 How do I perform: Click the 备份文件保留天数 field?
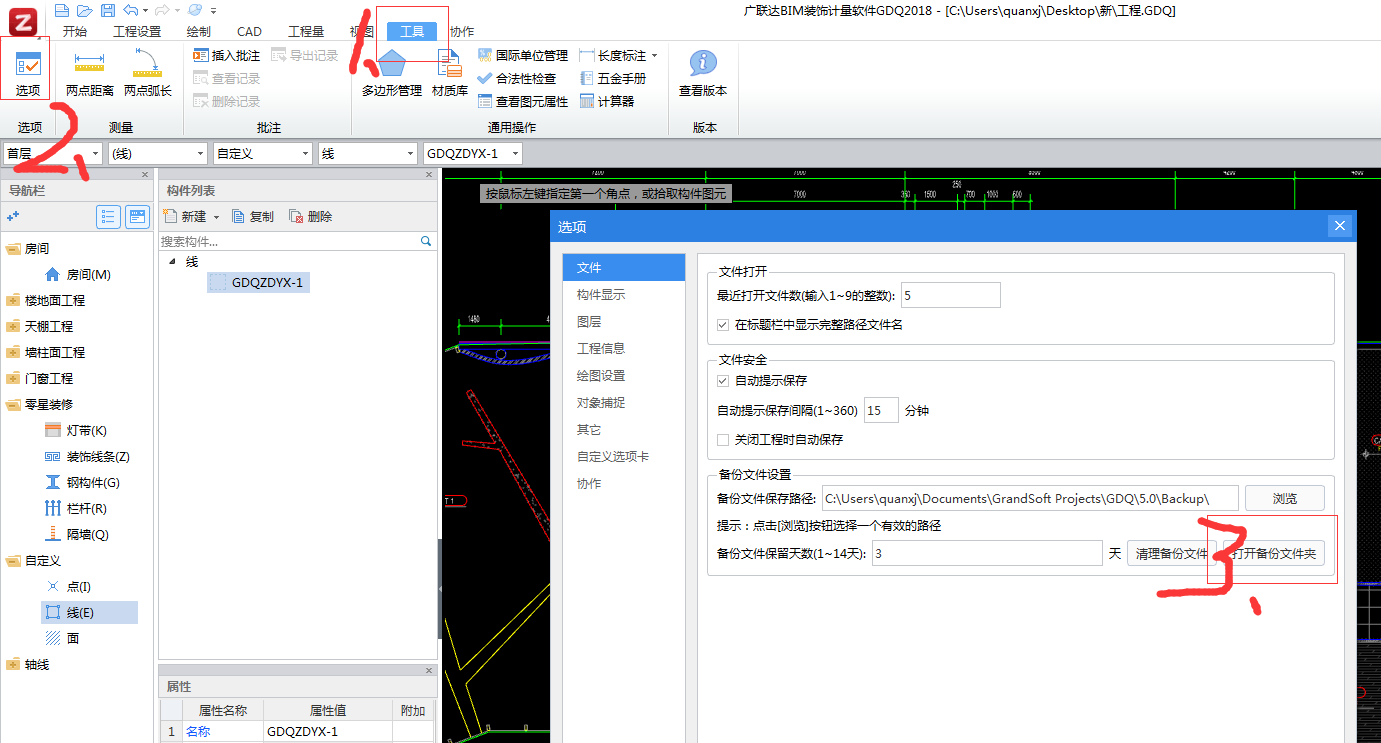[x=987, y=553]
